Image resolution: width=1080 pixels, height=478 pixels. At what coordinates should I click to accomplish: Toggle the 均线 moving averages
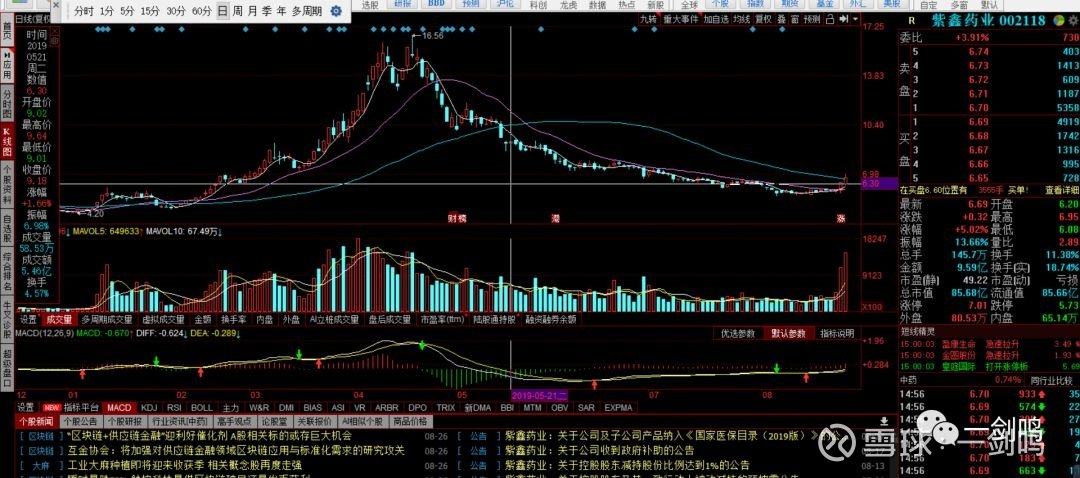741,19
